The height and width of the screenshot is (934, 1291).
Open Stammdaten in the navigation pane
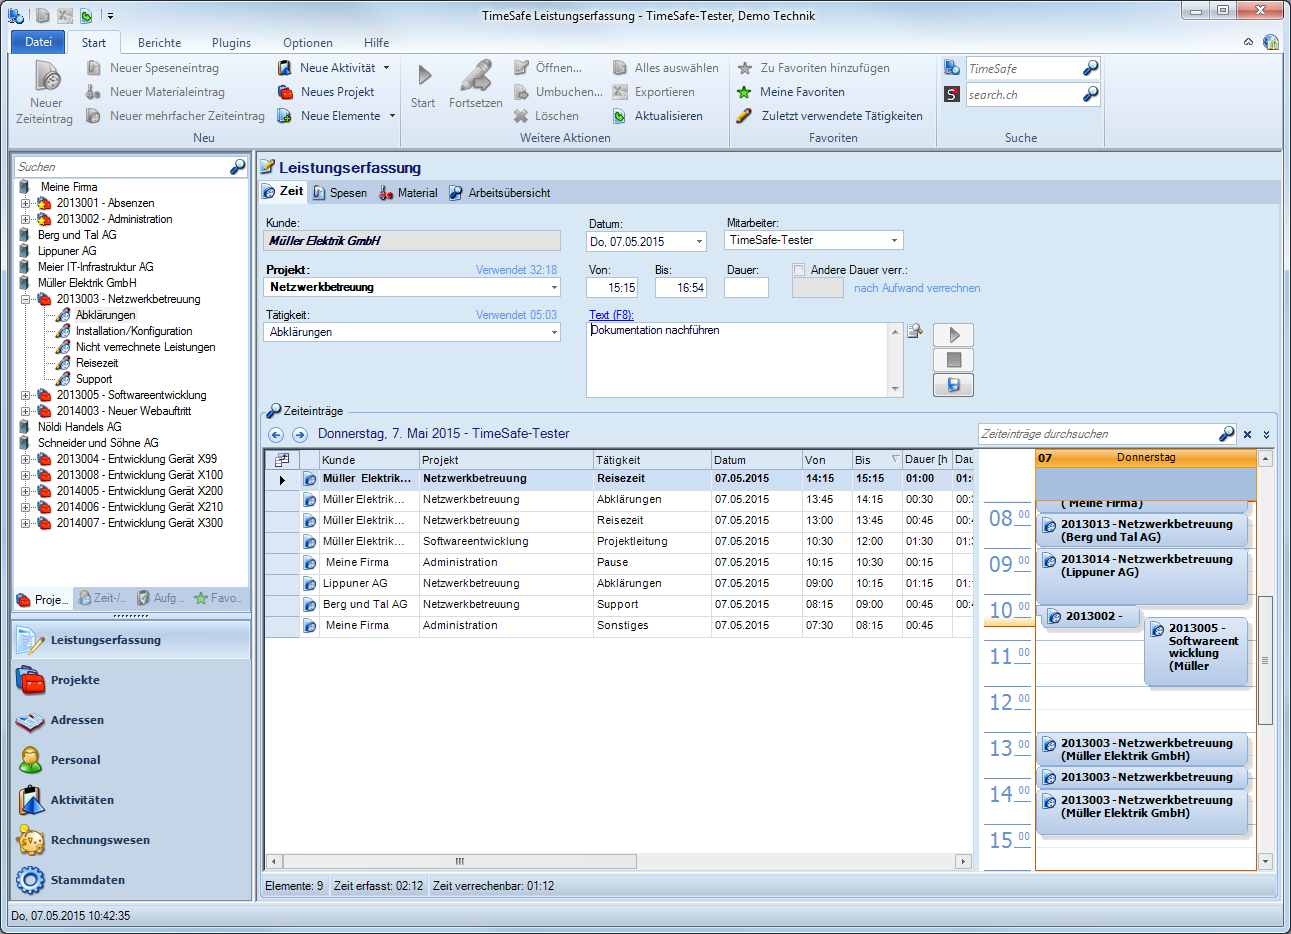coord(132,880)
